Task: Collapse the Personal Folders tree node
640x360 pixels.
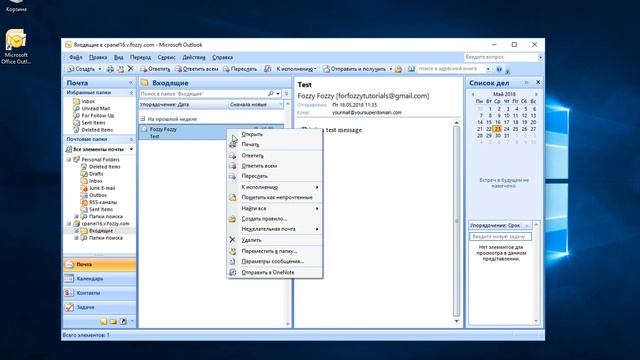Action: [x=69, y=160]
